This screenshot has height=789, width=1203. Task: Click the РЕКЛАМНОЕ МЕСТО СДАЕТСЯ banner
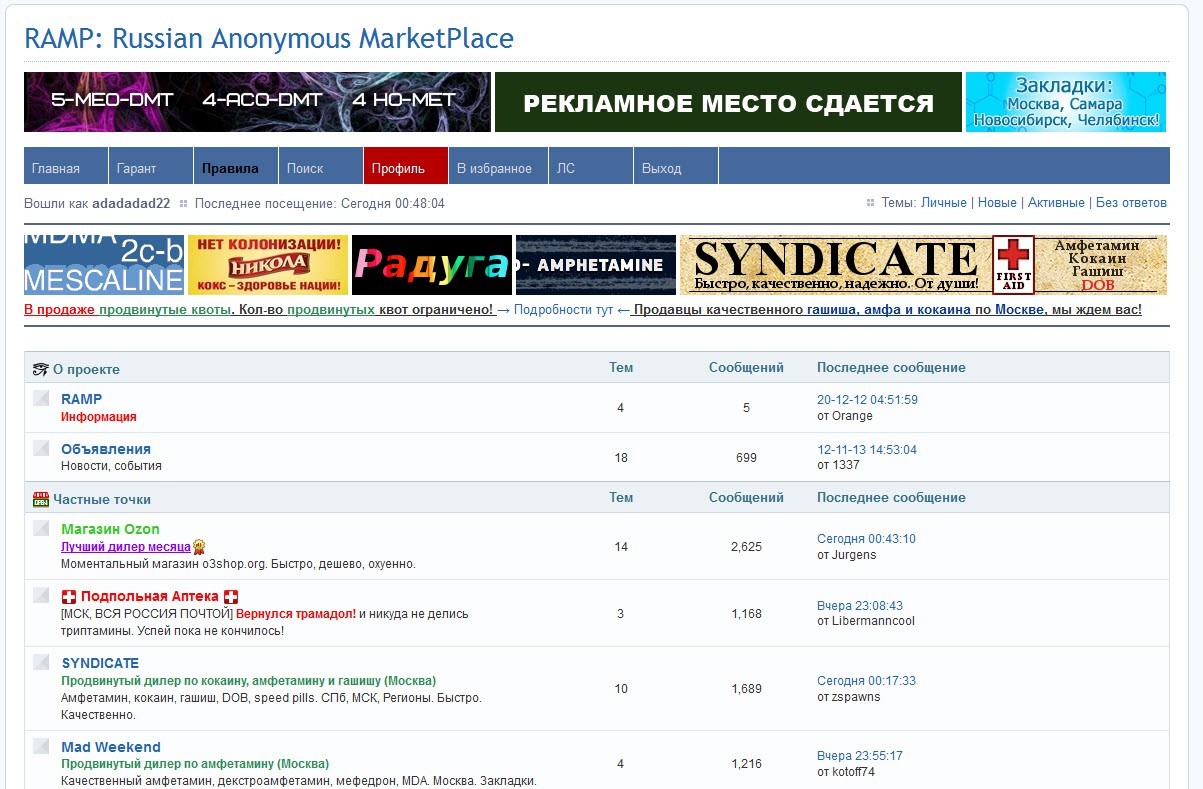point(728,102)
